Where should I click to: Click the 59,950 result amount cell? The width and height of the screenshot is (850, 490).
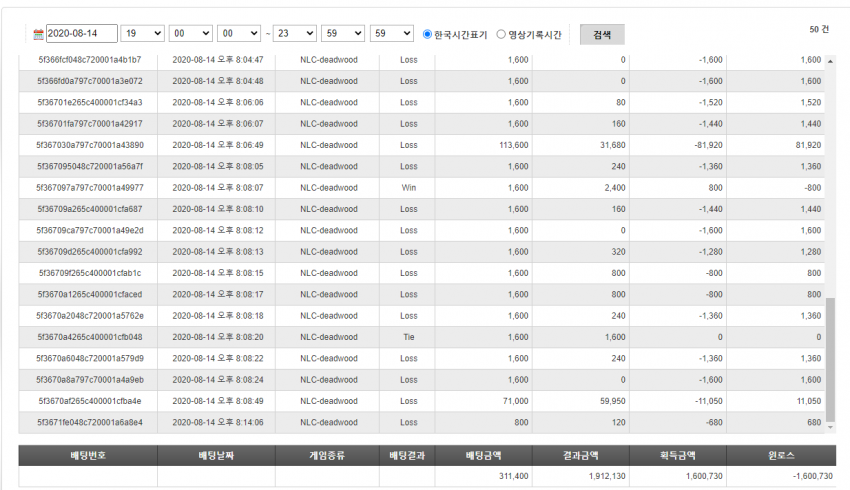(x=613, y=401)
